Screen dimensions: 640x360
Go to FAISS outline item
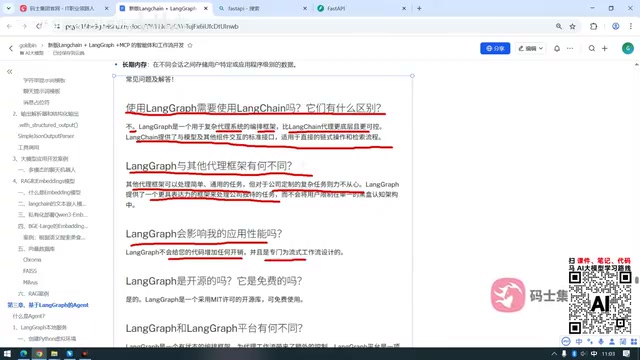(x=30, y=271)
